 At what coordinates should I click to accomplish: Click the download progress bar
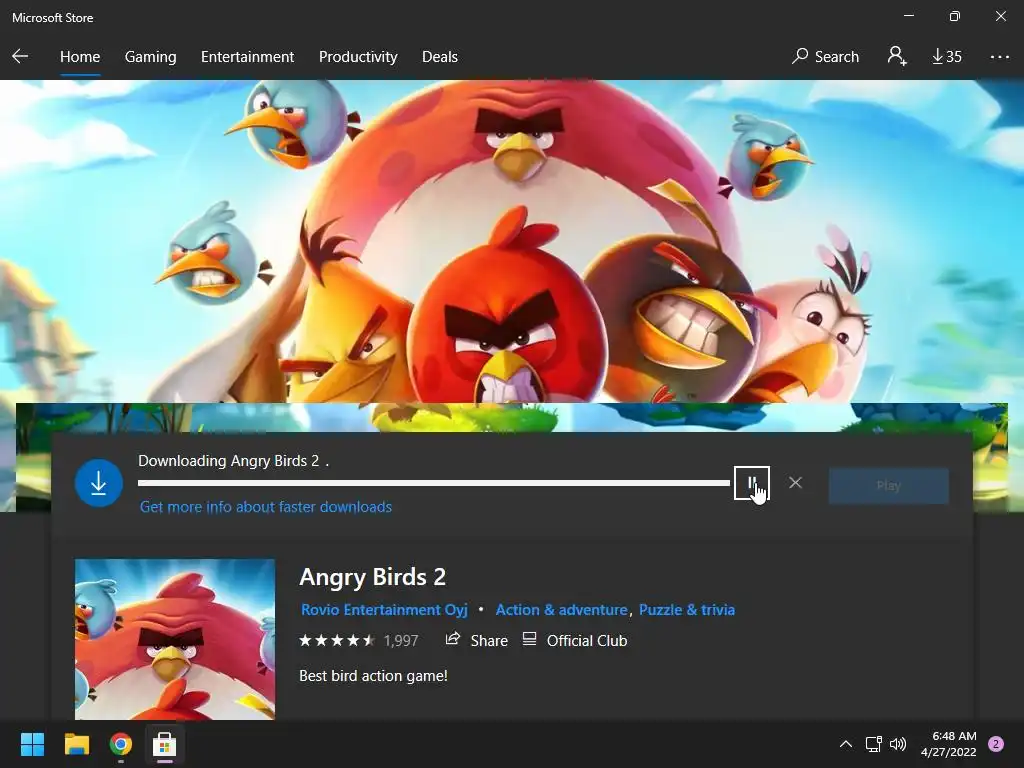pyautogui.click(x=434, y=483)
